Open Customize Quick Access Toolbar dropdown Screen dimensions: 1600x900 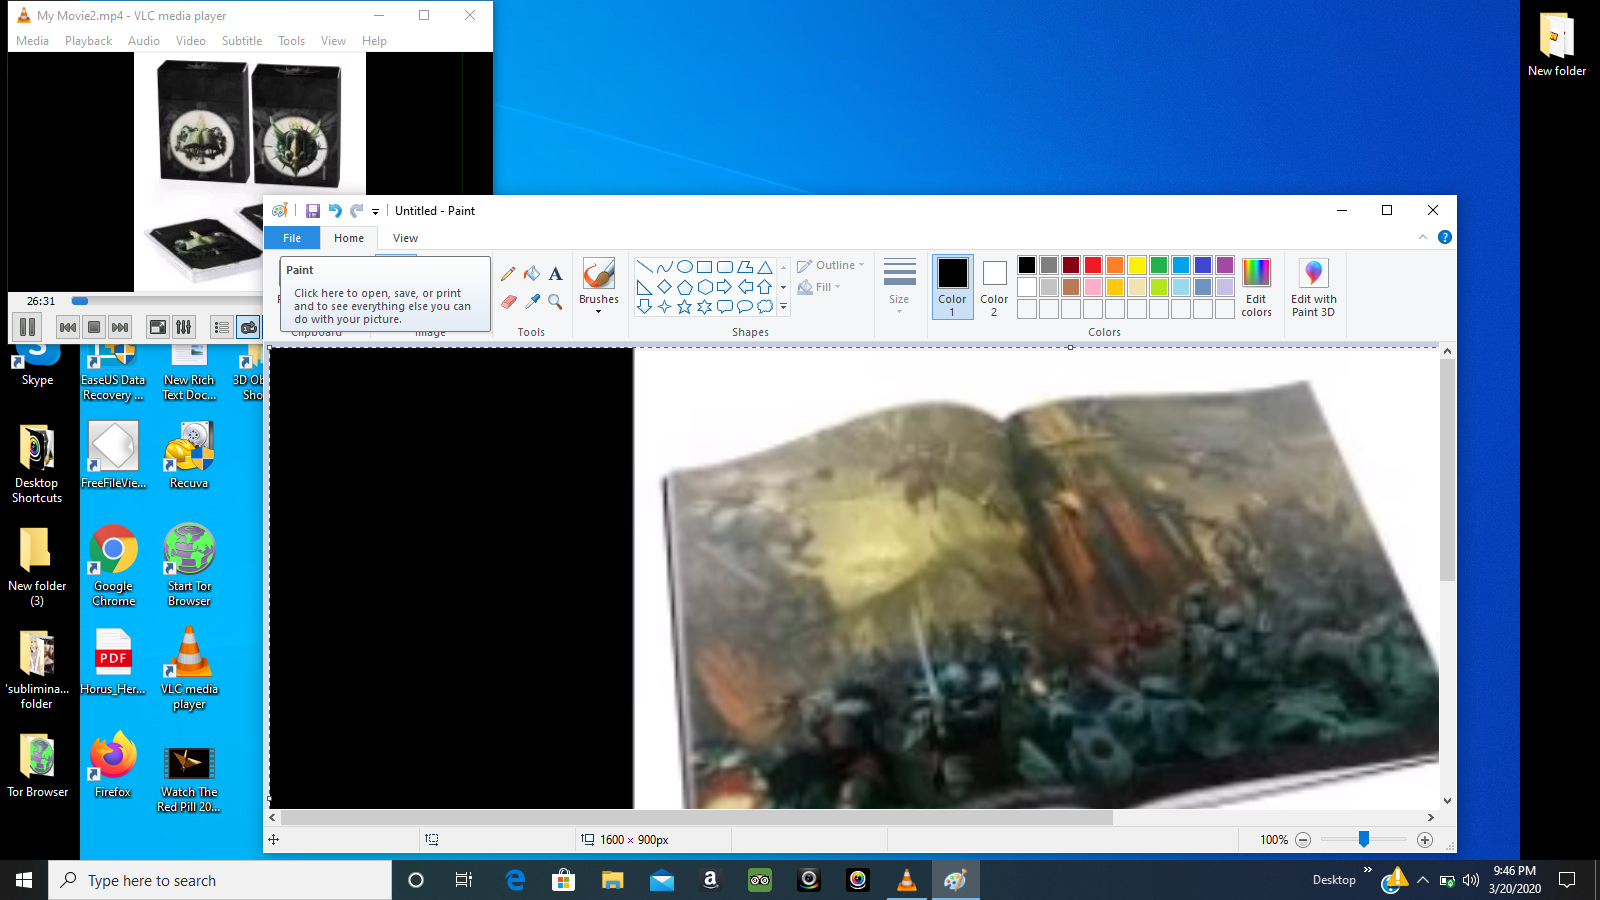[376, 211]
